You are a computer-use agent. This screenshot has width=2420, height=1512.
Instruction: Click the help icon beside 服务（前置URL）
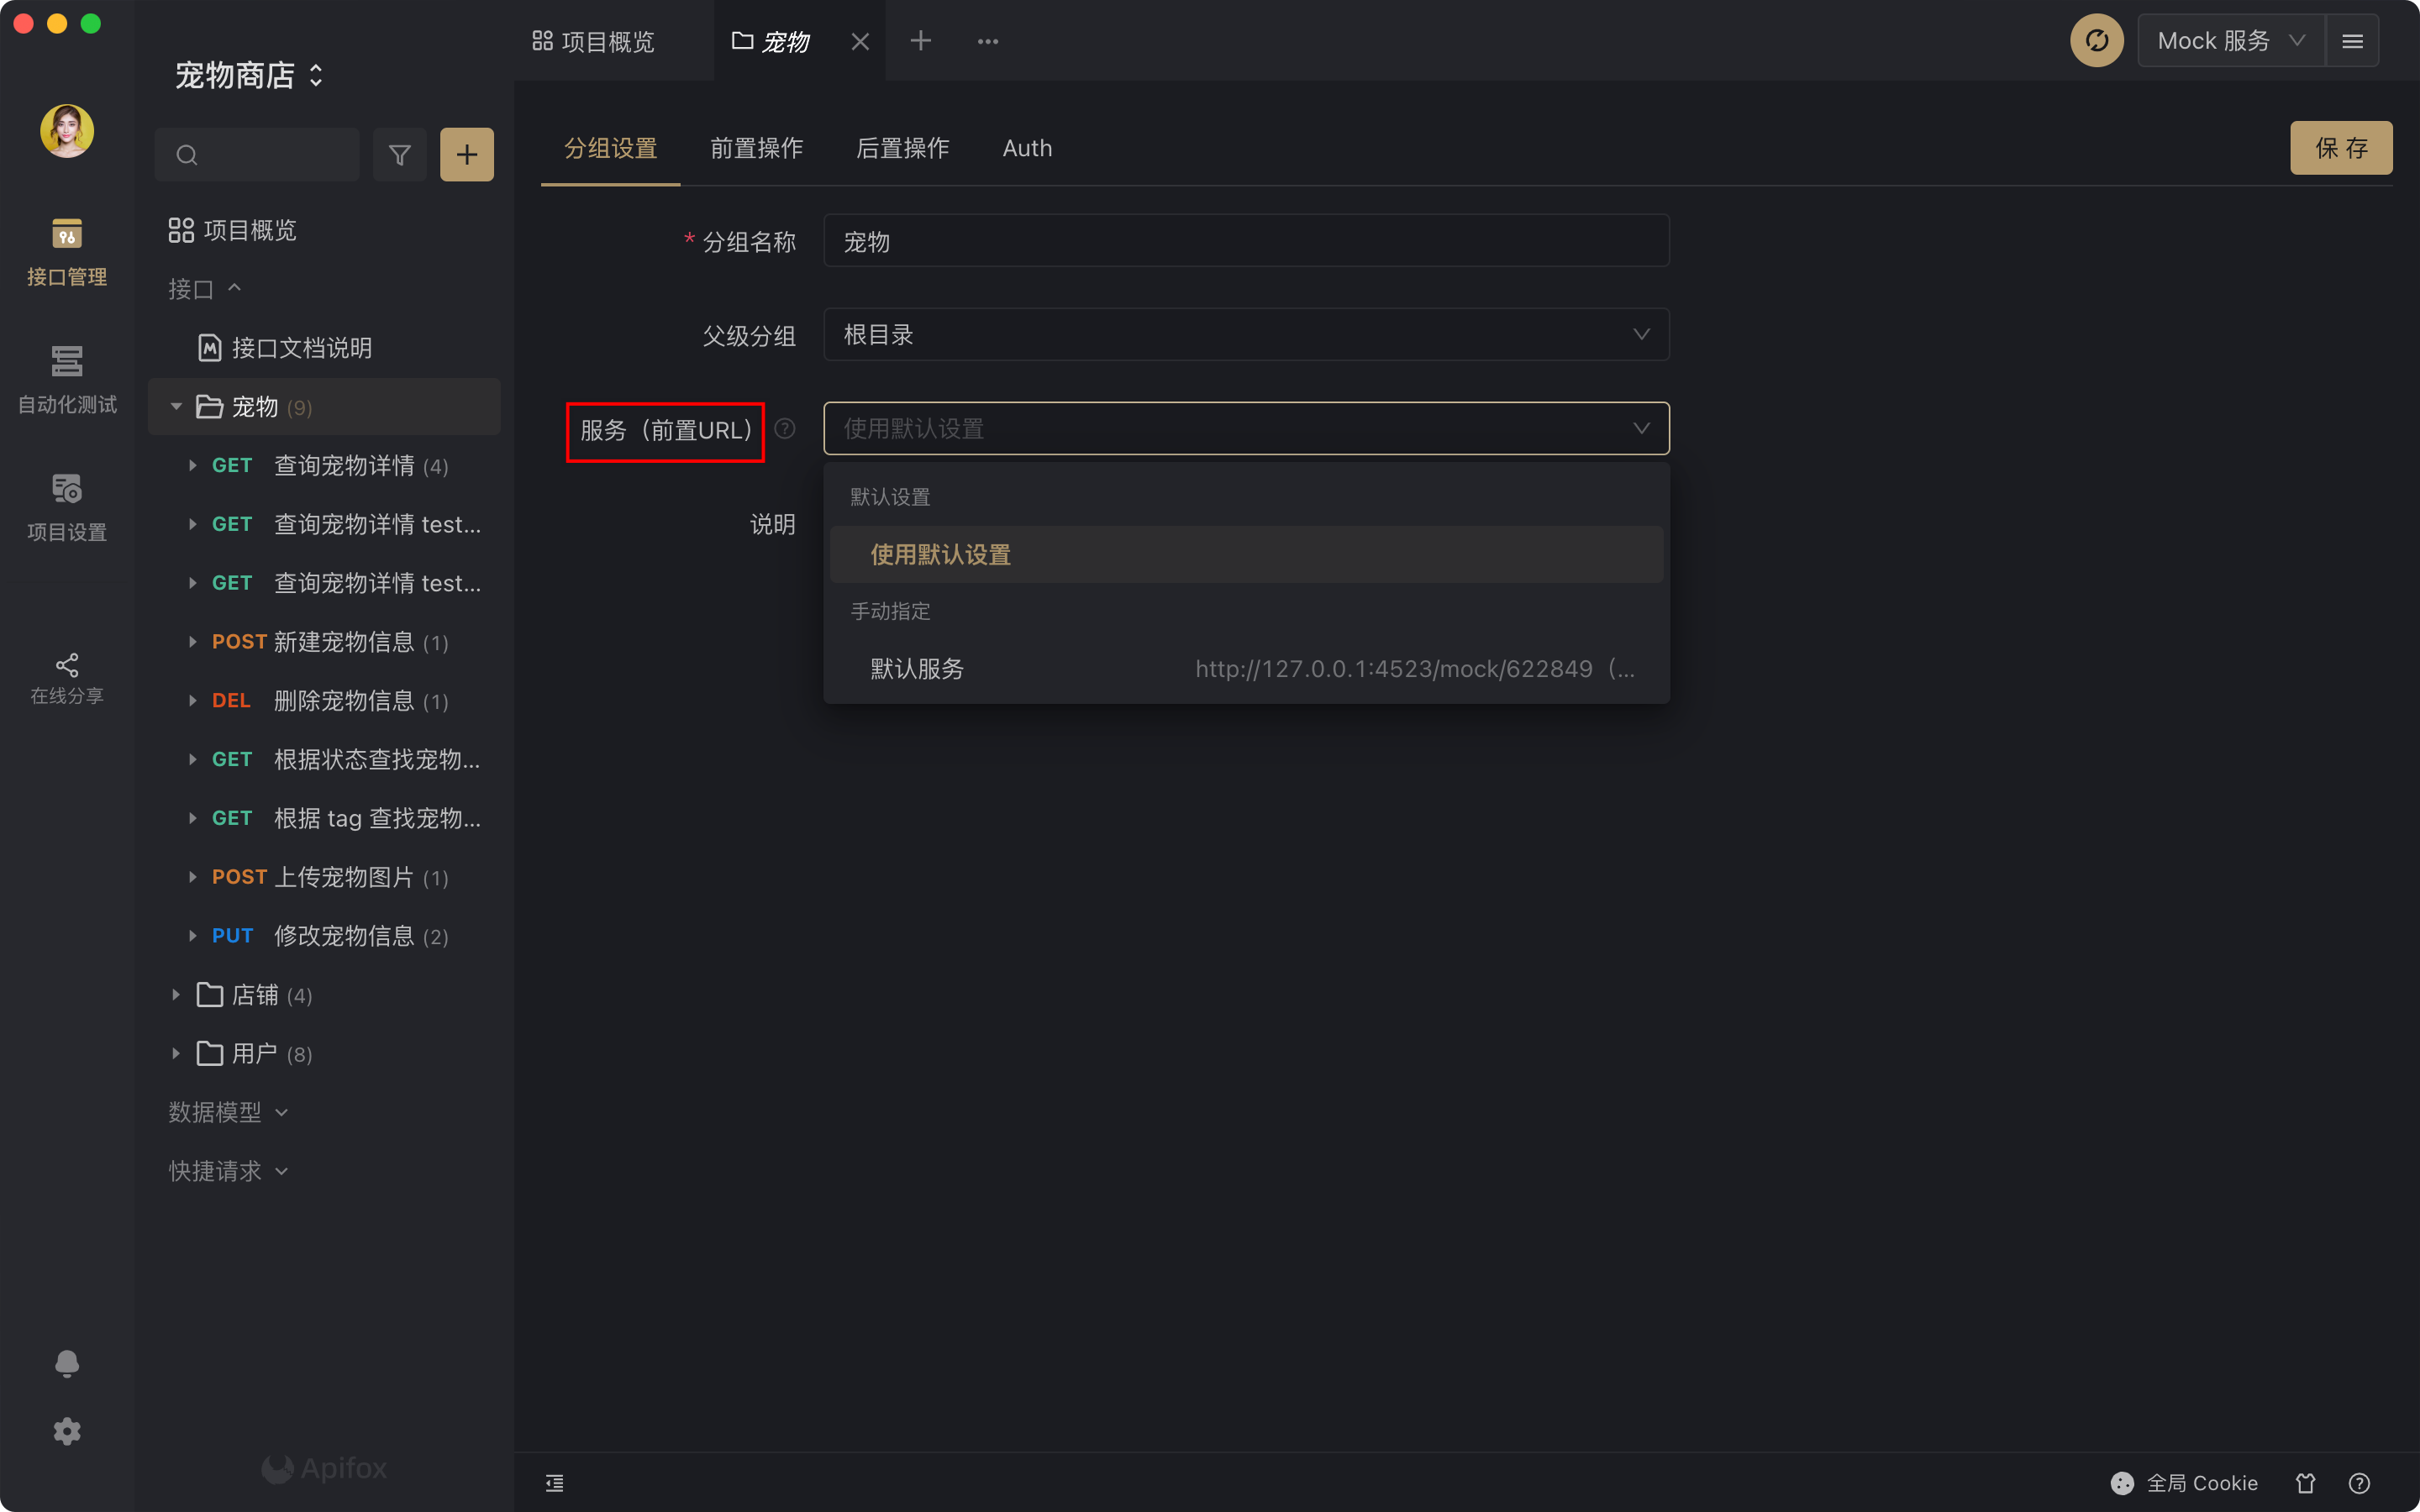785,429
